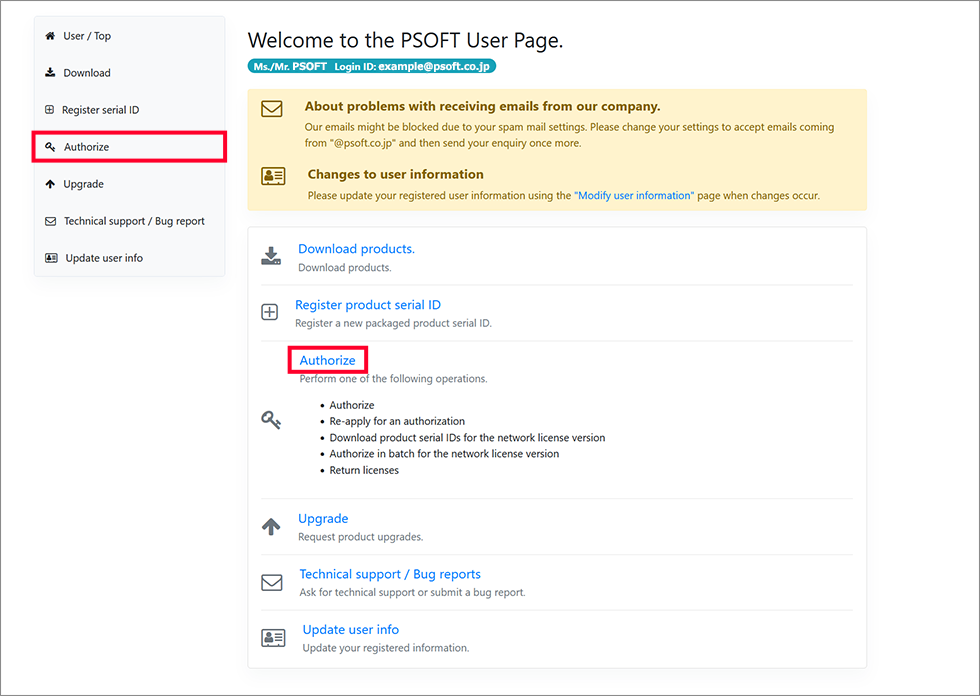Open the Authorize link in the main panel
This screenshot has height=696, width=980.
pyautogui.click(x=327, y=360)
